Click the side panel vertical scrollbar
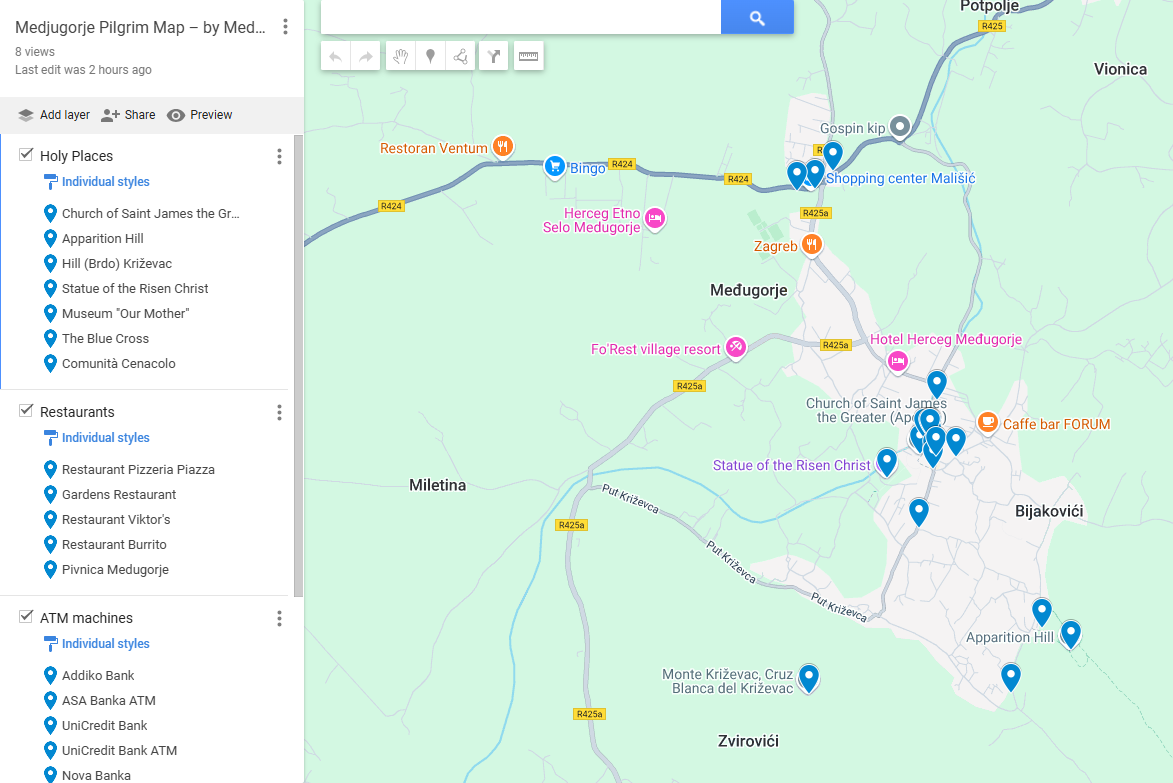 (298, 366)
